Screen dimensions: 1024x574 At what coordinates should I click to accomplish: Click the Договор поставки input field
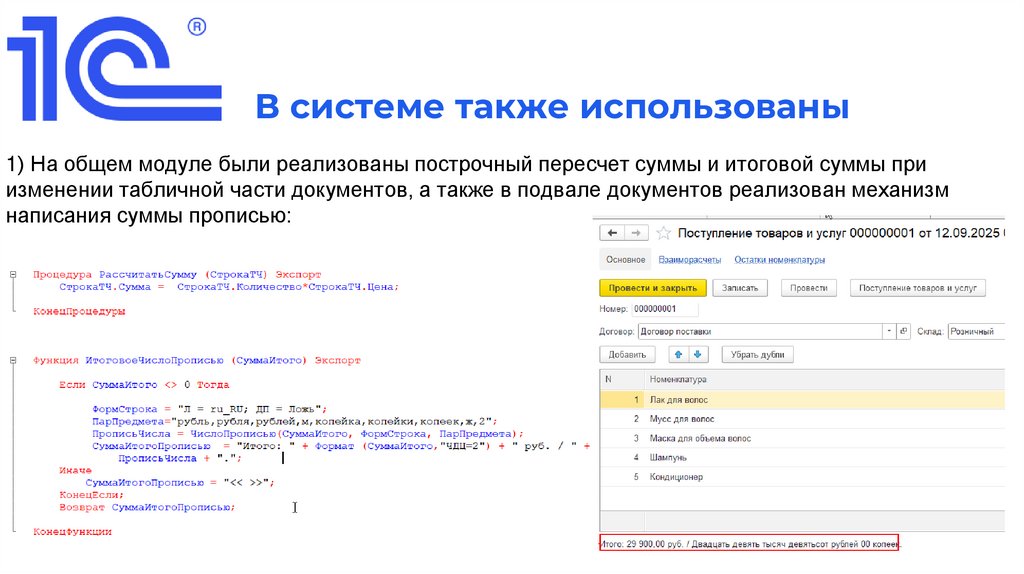click(x=760, y=331)
